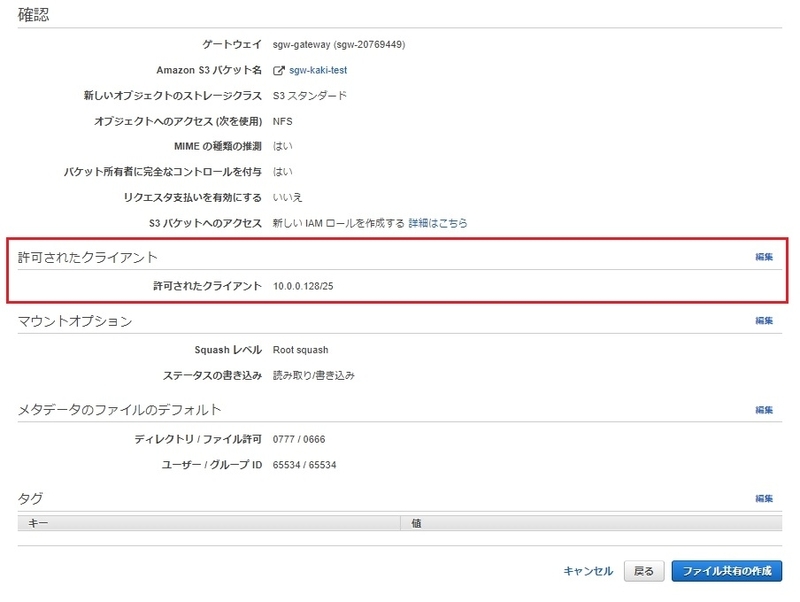Viewport: 800px width, 602px height.
Task: Click the キャンセル link
Action: (x=588, y=571)
